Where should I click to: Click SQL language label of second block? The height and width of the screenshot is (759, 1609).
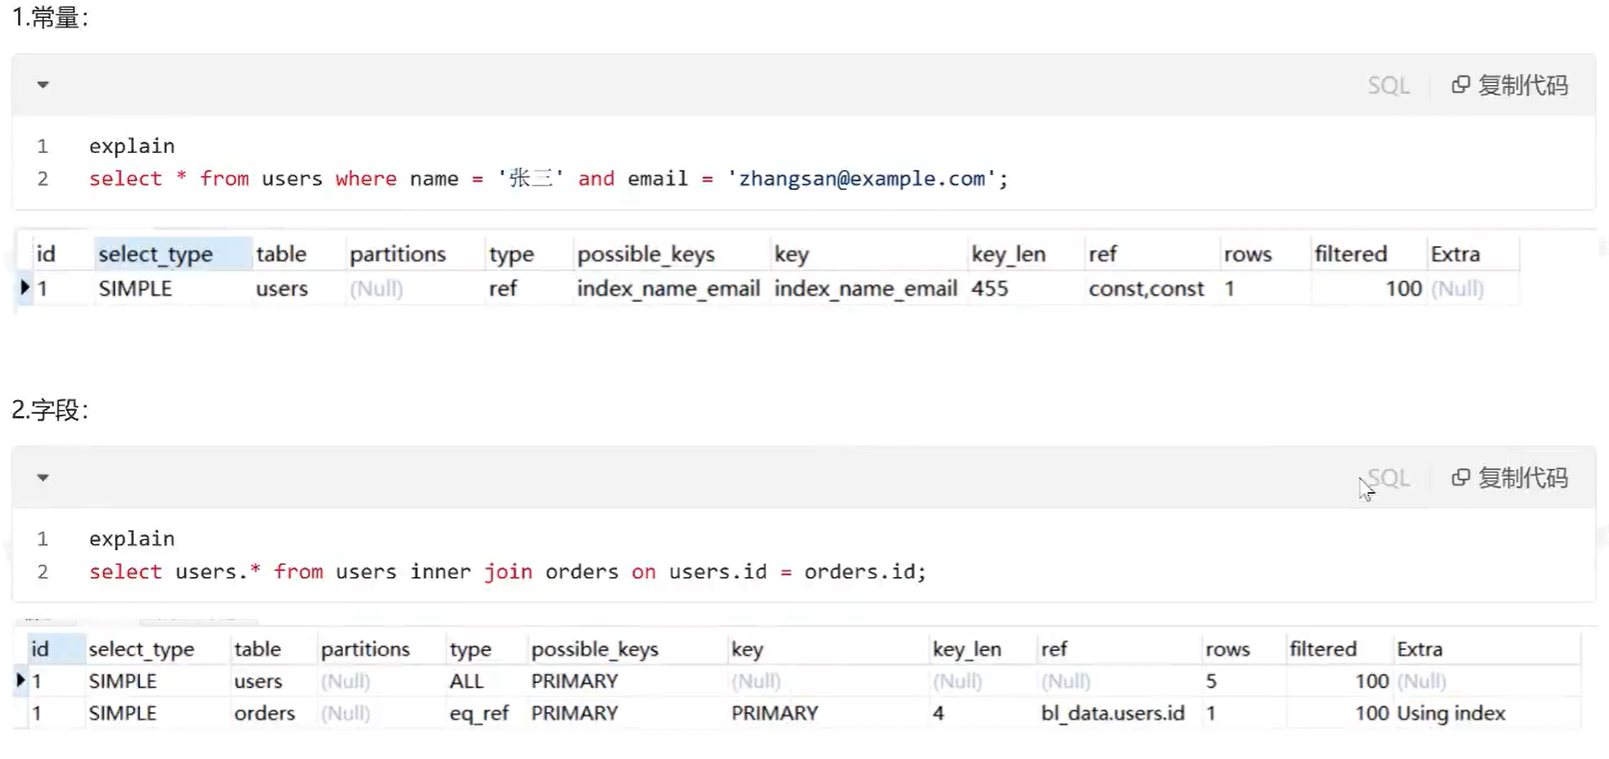[x=1388, y=479]
